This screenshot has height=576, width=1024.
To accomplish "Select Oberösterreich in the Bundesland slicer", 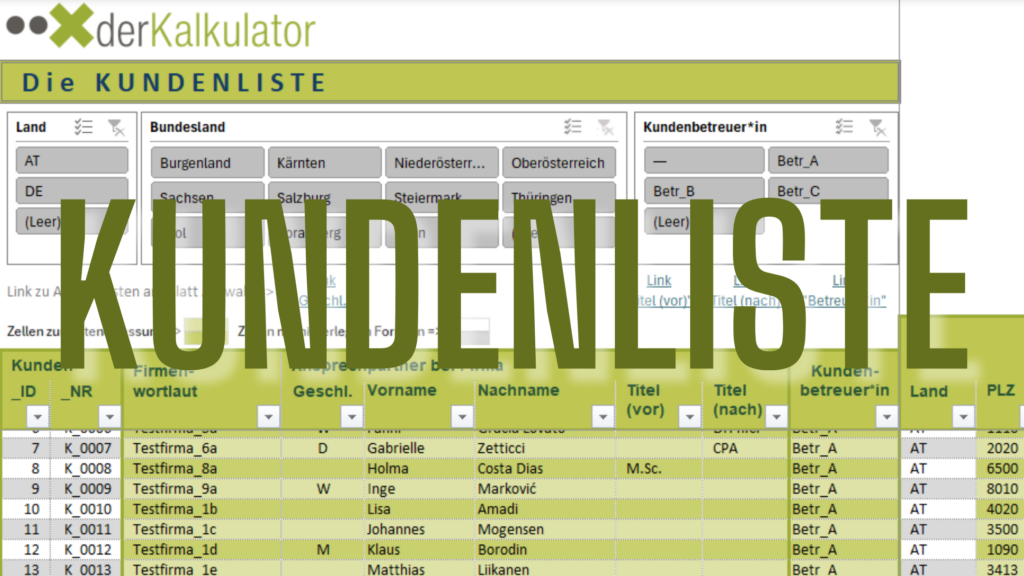I will coord(558,163).
